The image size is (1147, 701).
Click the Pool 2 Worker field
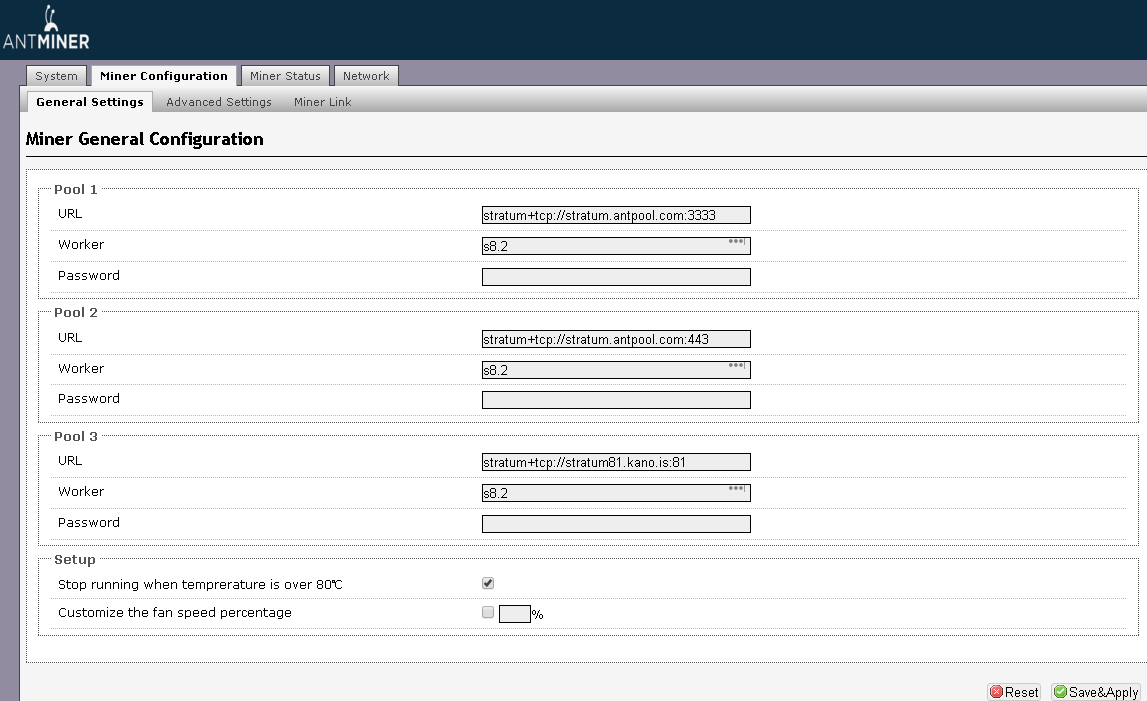pos(616,370)
